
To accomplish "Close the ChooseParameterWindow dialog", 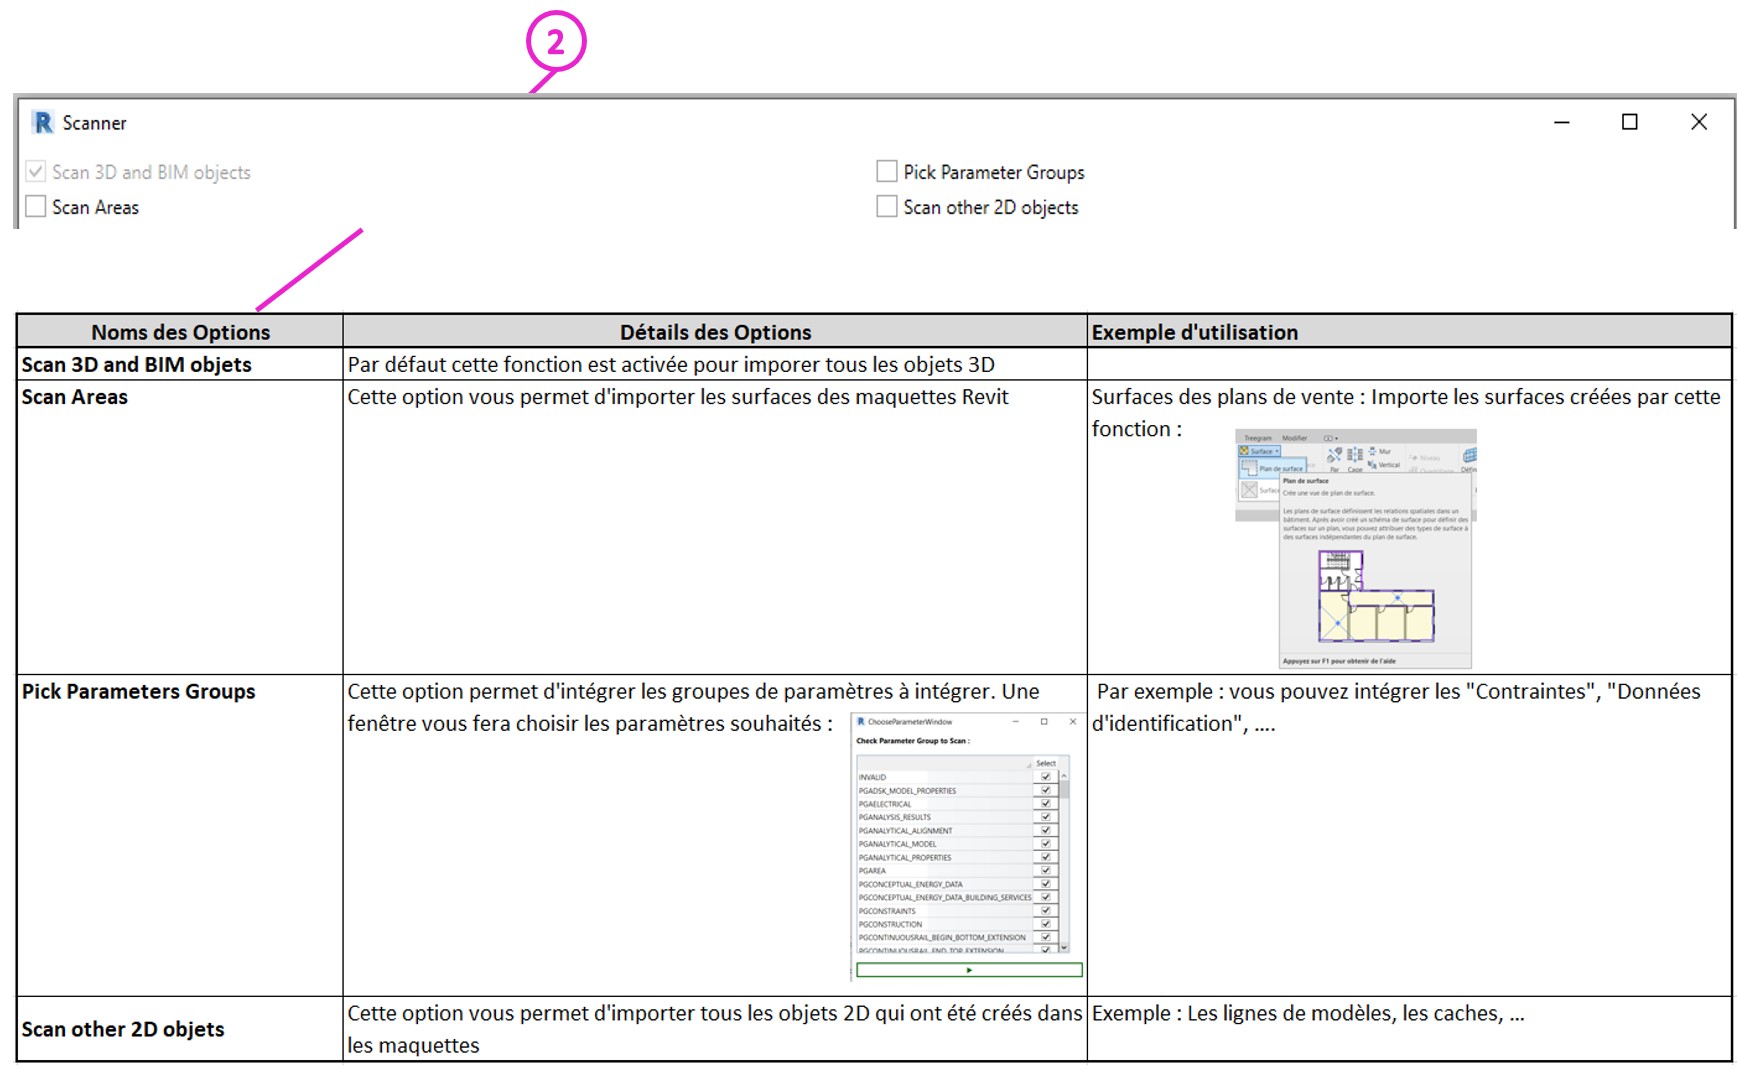I will 1073,721.
